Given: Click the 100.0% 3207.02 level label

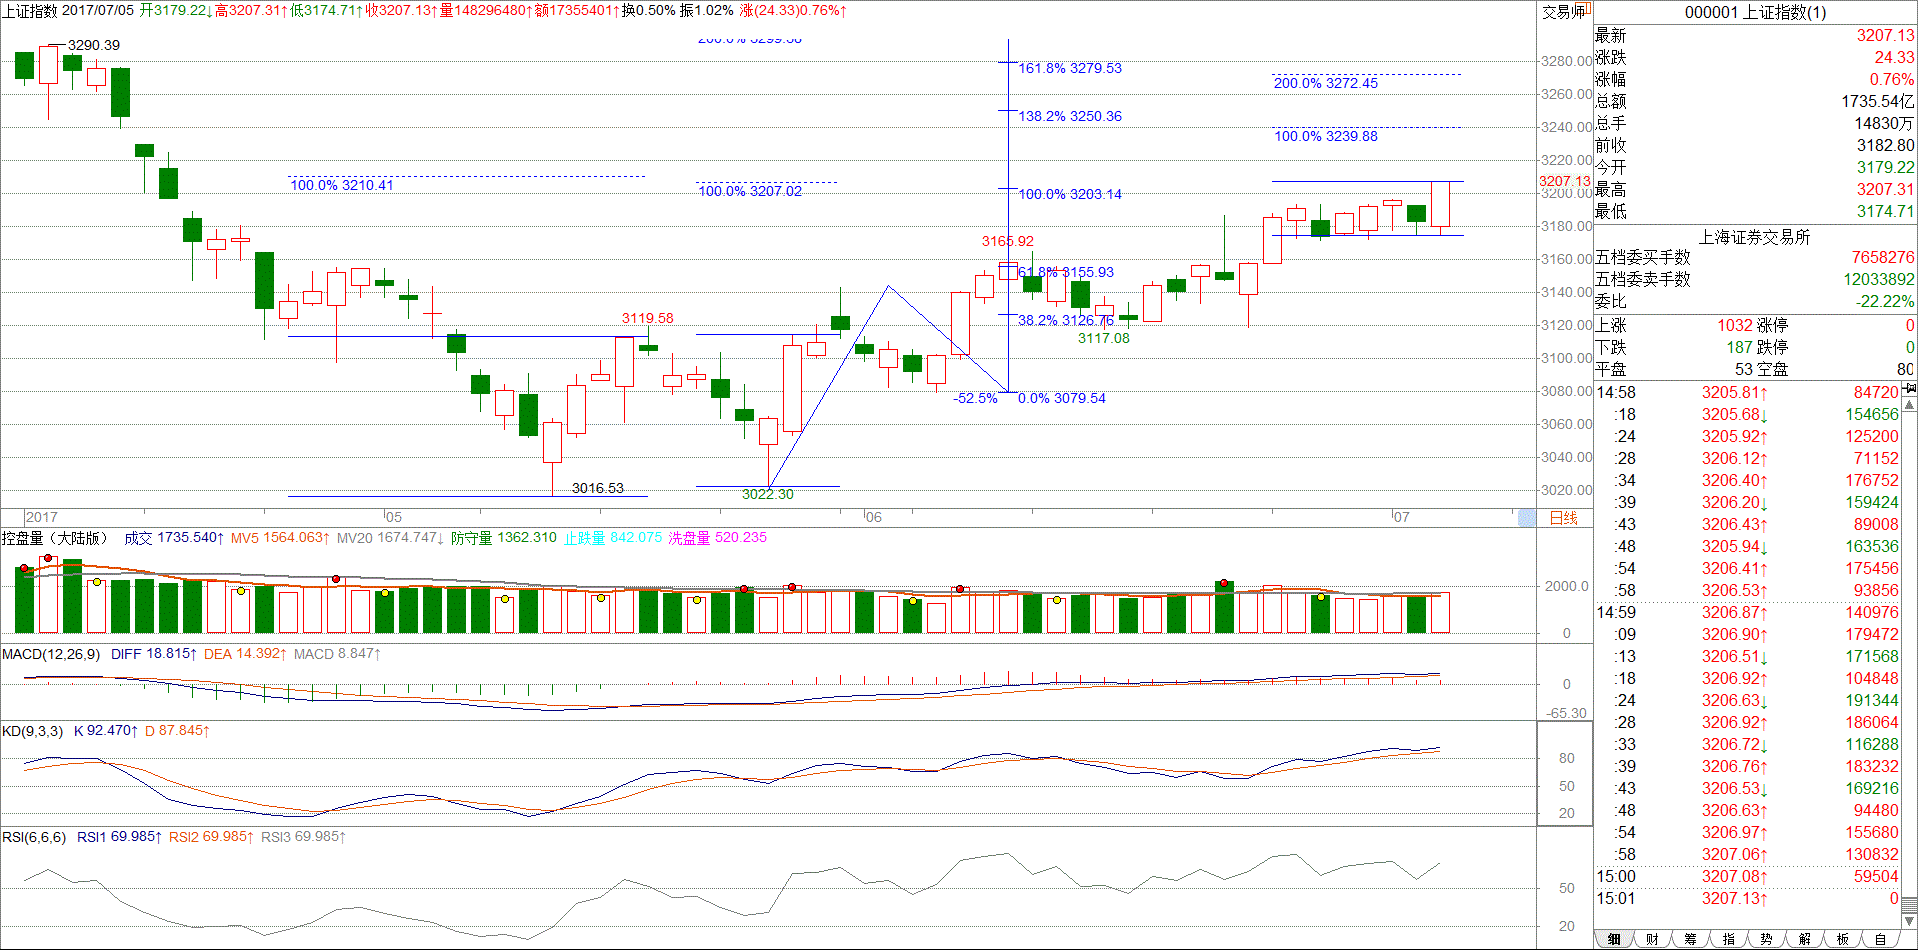Looking at the screenshot, I should pos(750,191).
